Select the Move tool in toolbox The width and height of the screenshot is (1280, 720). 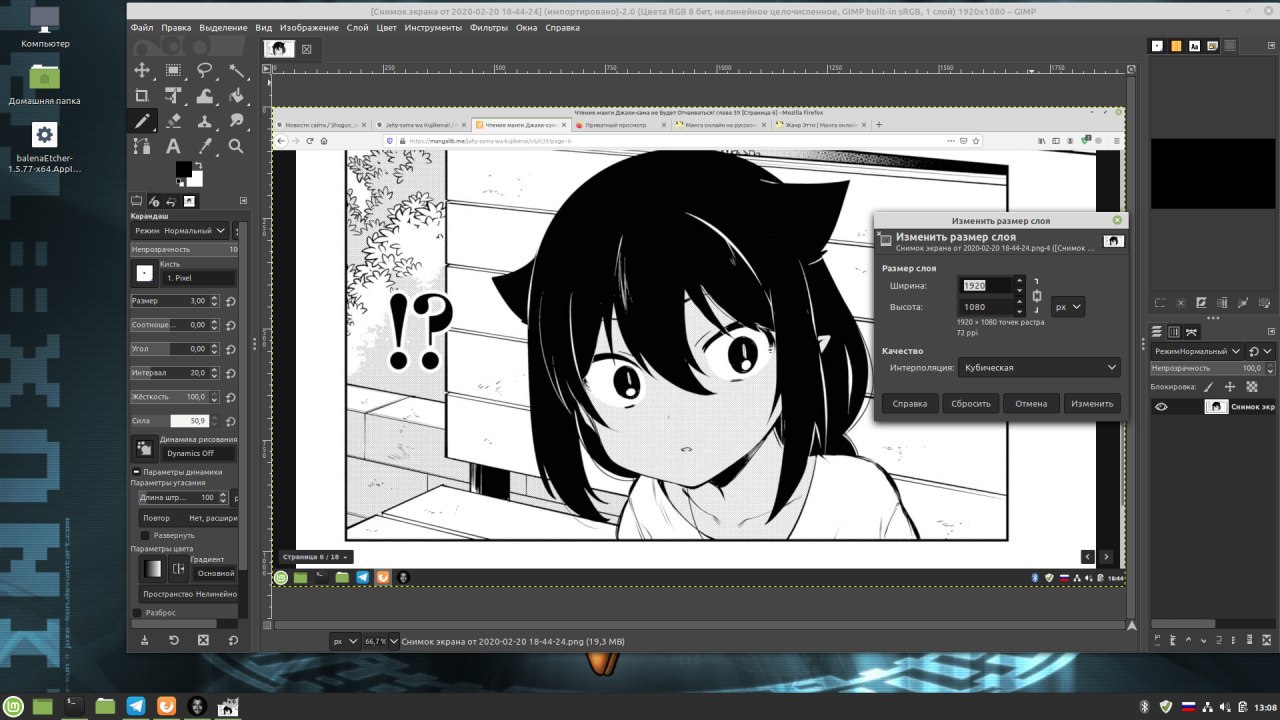tap(142, 70)
